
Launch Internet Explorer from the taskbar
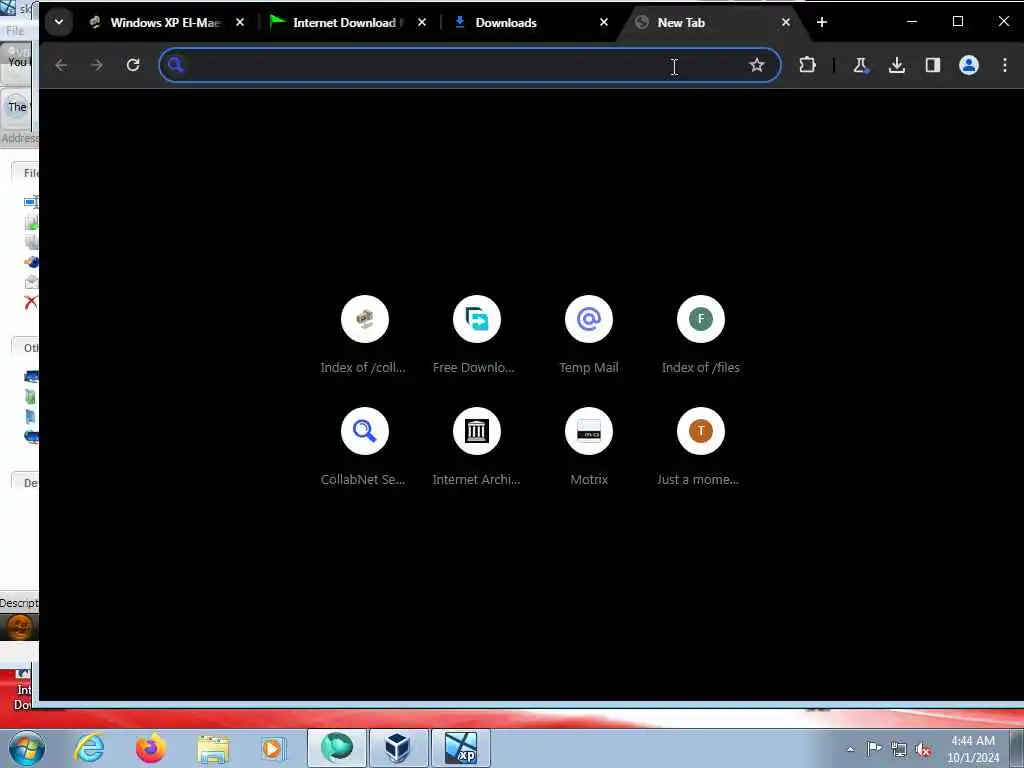[x=89, y=748]
